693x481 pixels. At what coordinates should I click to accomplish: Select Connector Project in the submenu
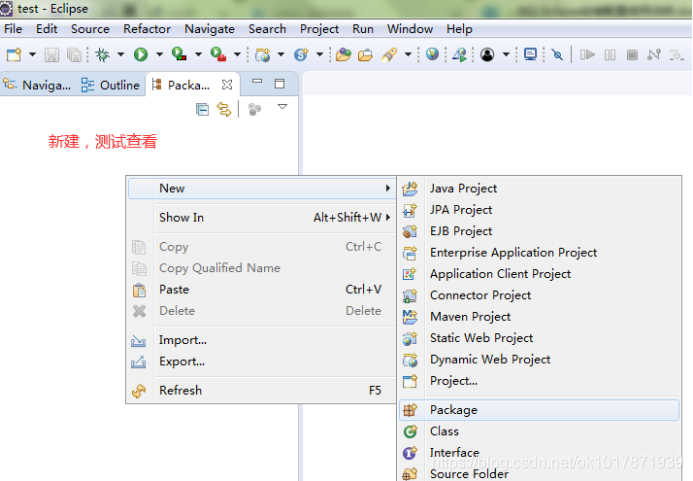(539, 295)
